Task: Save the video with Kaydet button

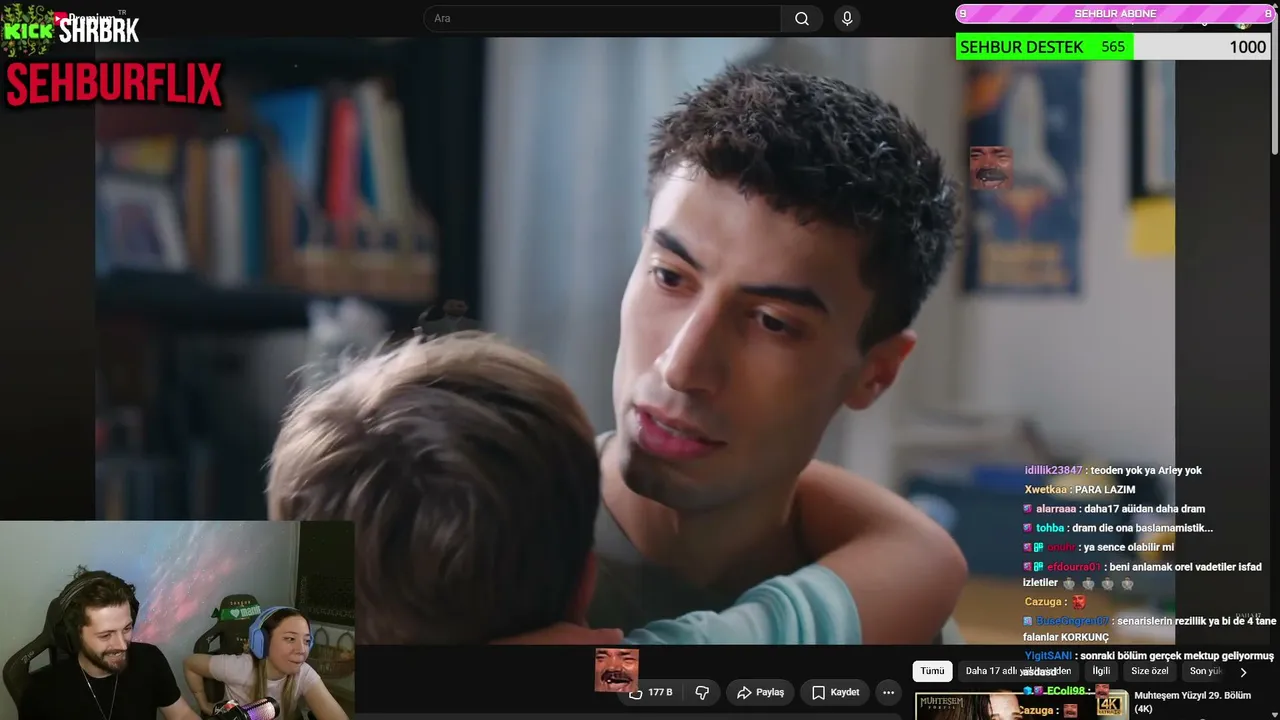Action: pos(835,692)
